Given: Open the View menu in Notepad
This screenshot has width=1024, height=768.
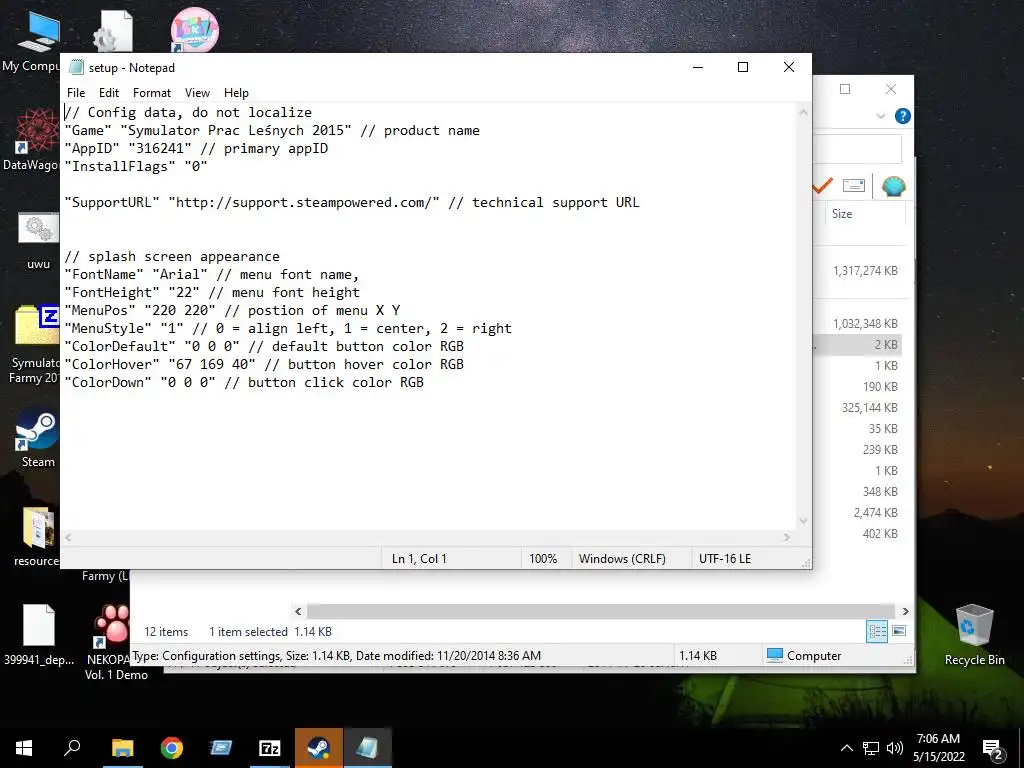Looking at the screenshot, I should [197, 93].
